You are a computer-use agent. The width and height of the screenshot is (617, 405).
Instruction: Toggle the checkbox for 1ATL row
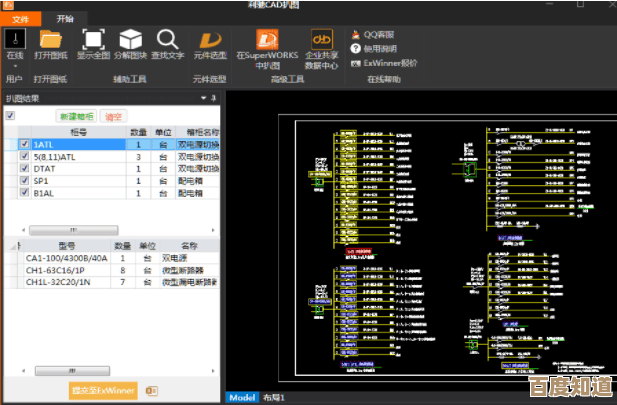pos(24,145)
